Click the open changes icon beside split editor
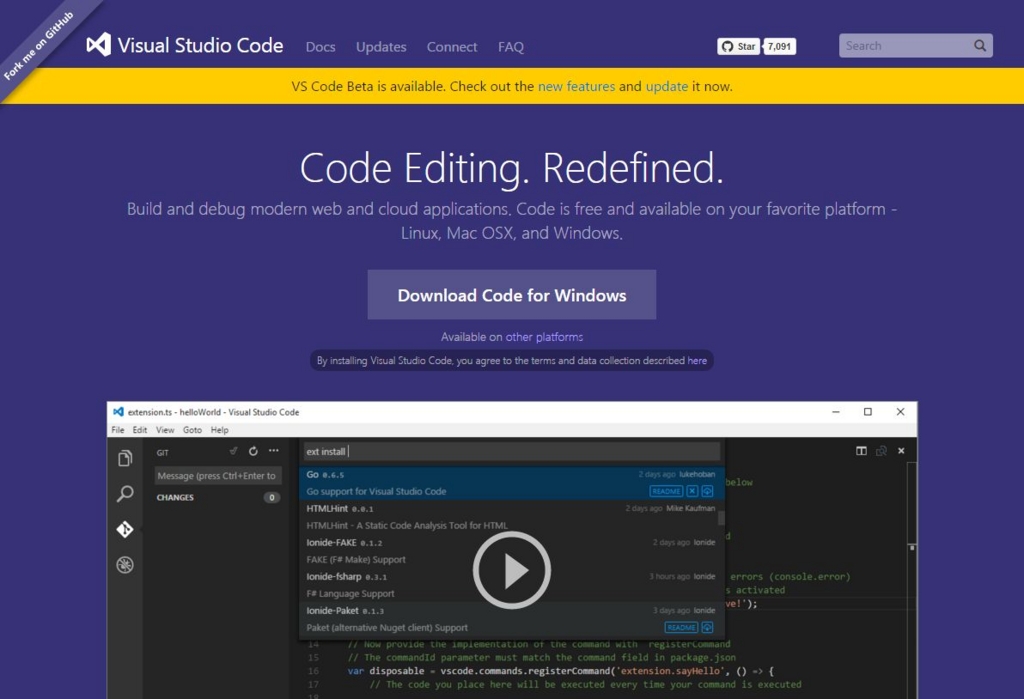Viewport: 1024px width, 699px height. [x=881, y=451]
